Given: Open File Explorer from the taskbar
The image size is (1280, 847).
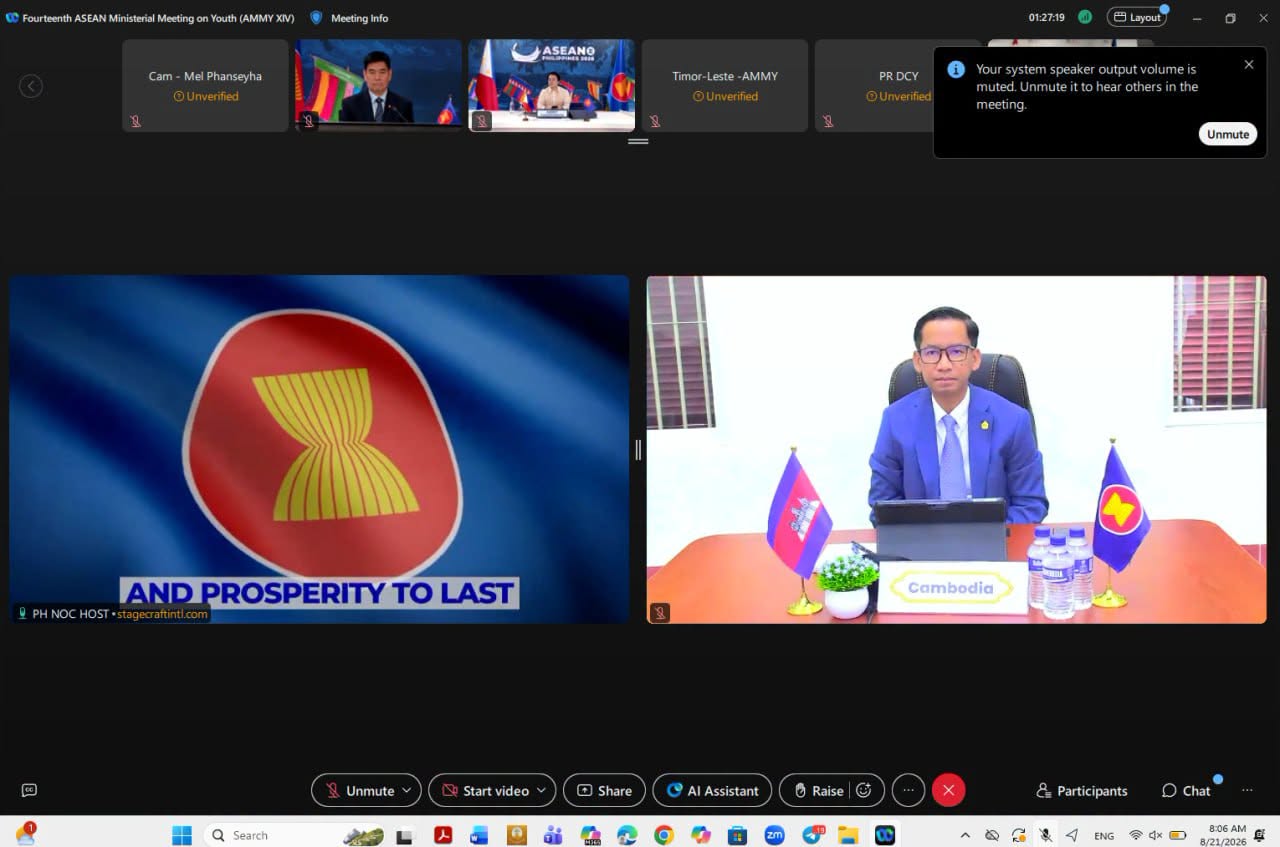Looking at the screenshot, I should click(x=848, y=835).
